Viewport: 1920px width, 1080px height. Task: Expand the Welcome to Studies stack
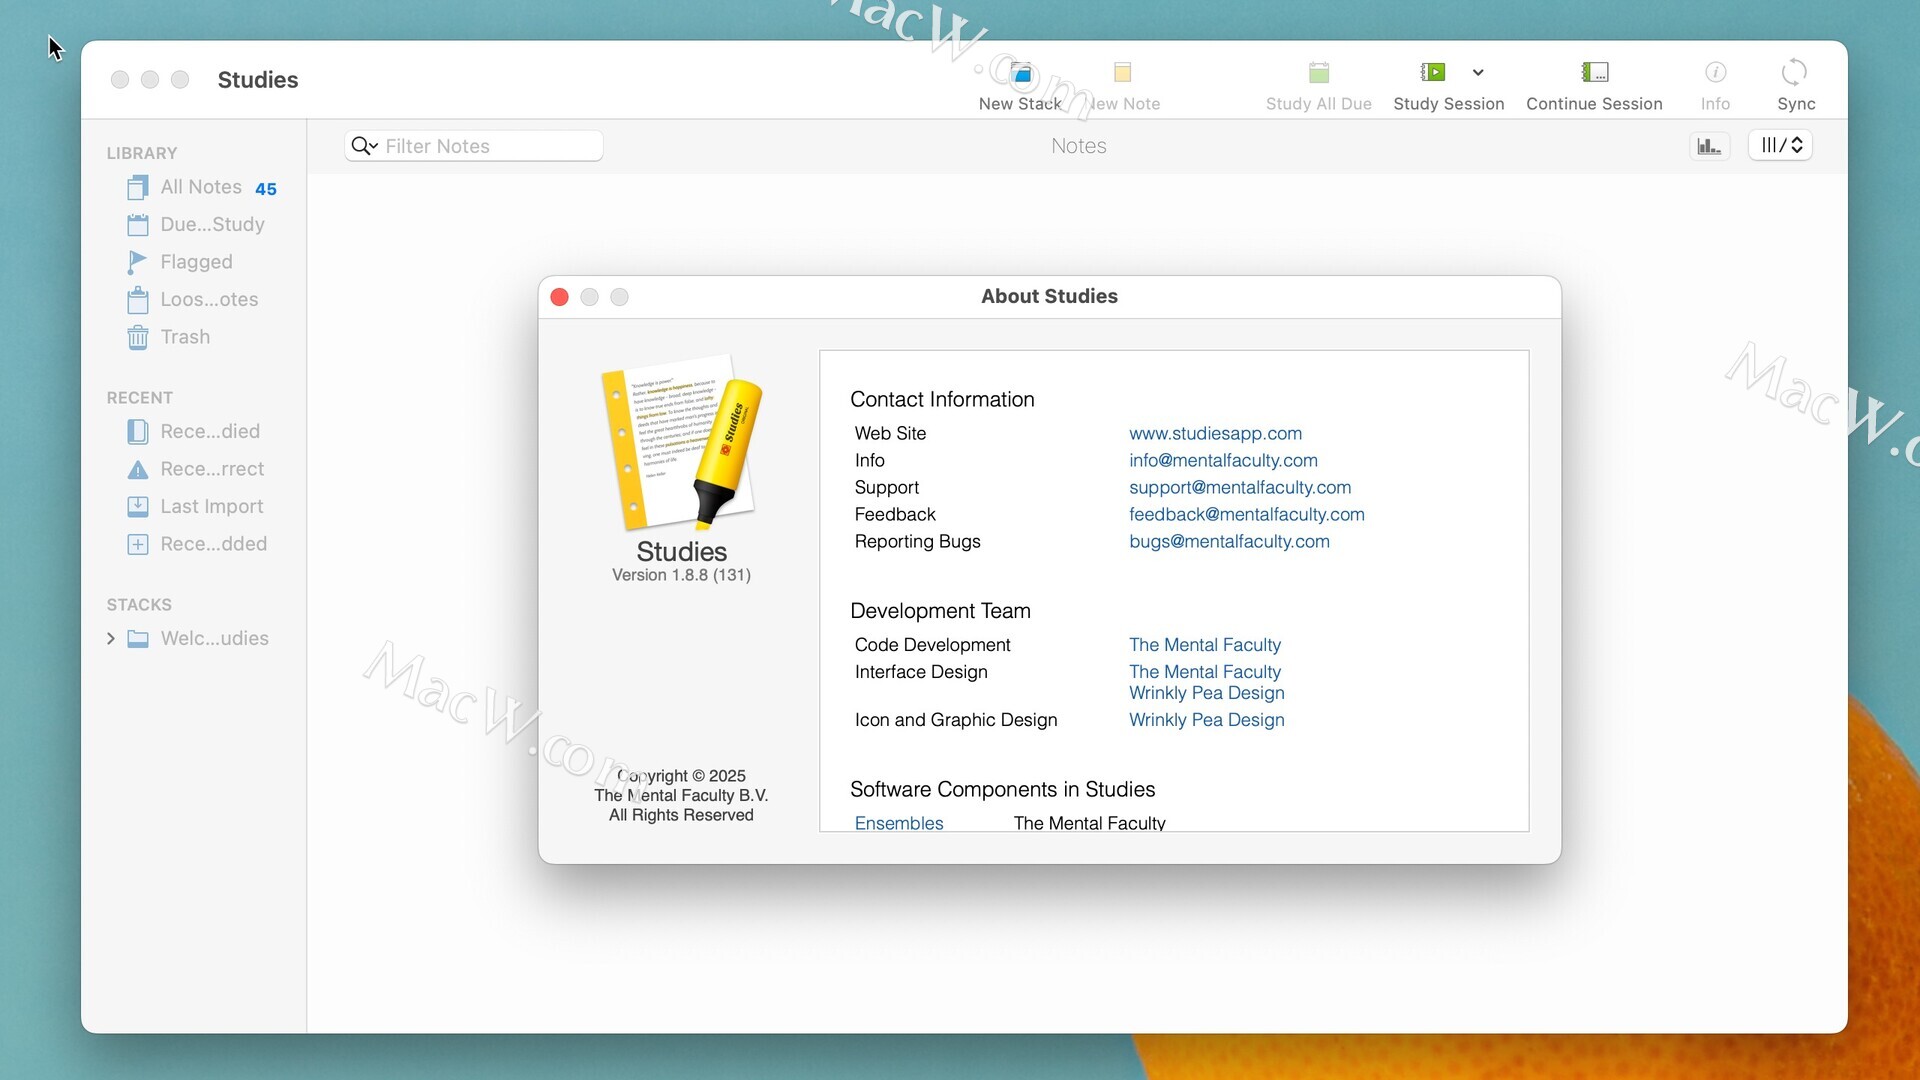[111, 639]
